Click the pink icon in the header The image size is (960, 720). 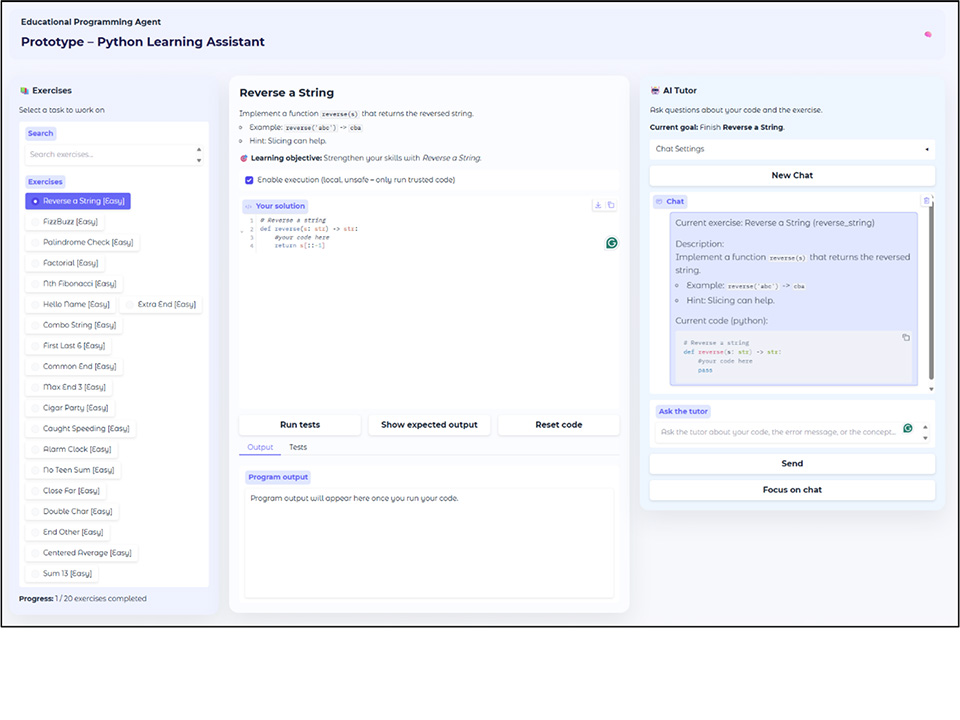click(x=928, y=34)
